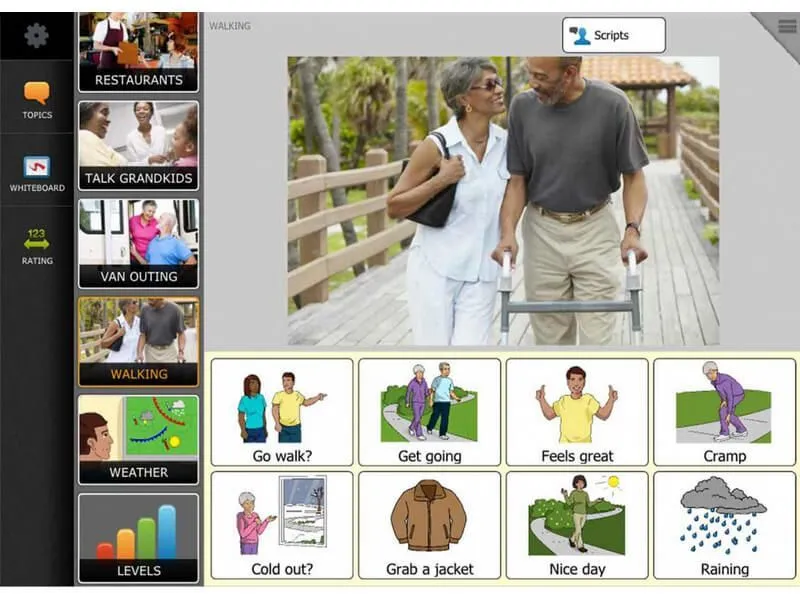800x600 pixels.
Task: Open the Rating scale tool
Action: [x=36, y=246]
